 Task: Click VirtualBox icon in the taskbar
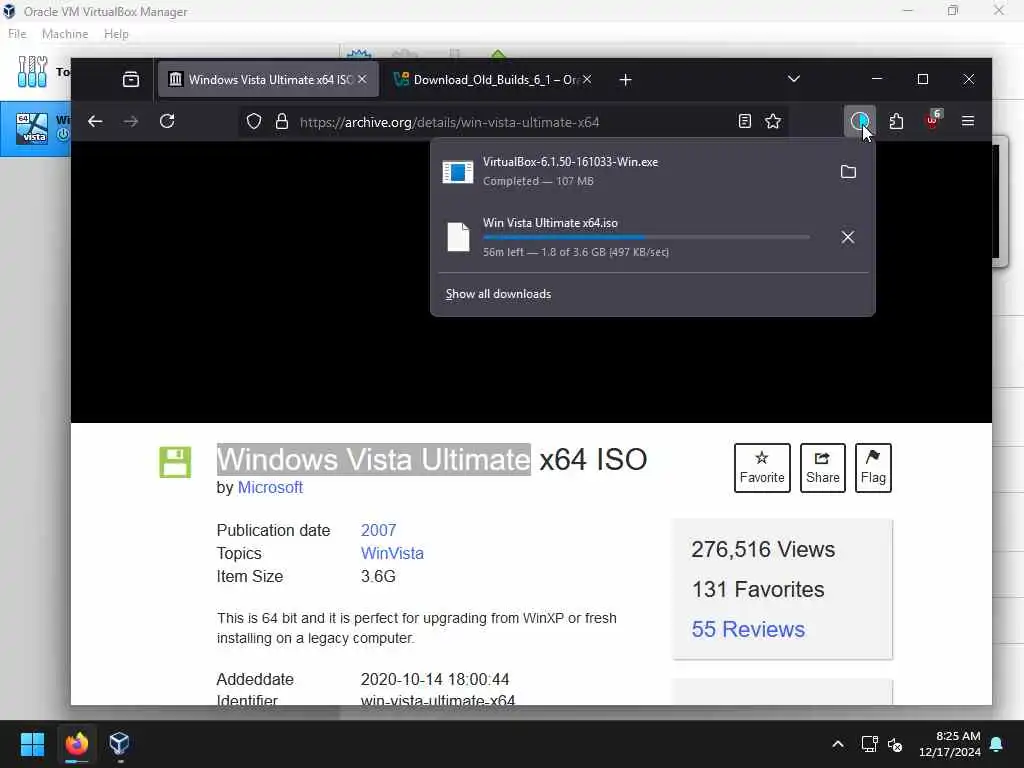119,744
